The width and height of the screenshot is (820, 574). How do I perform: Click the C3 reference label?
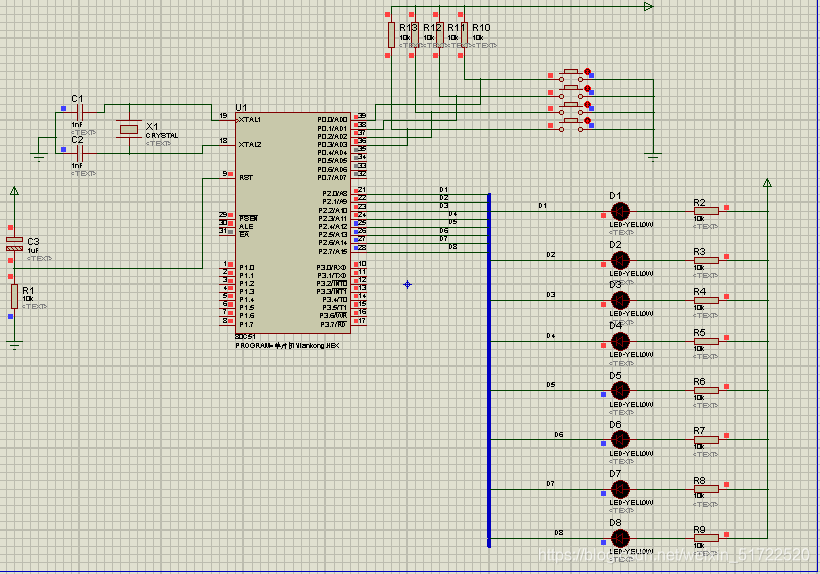click(x=33, y=242)
